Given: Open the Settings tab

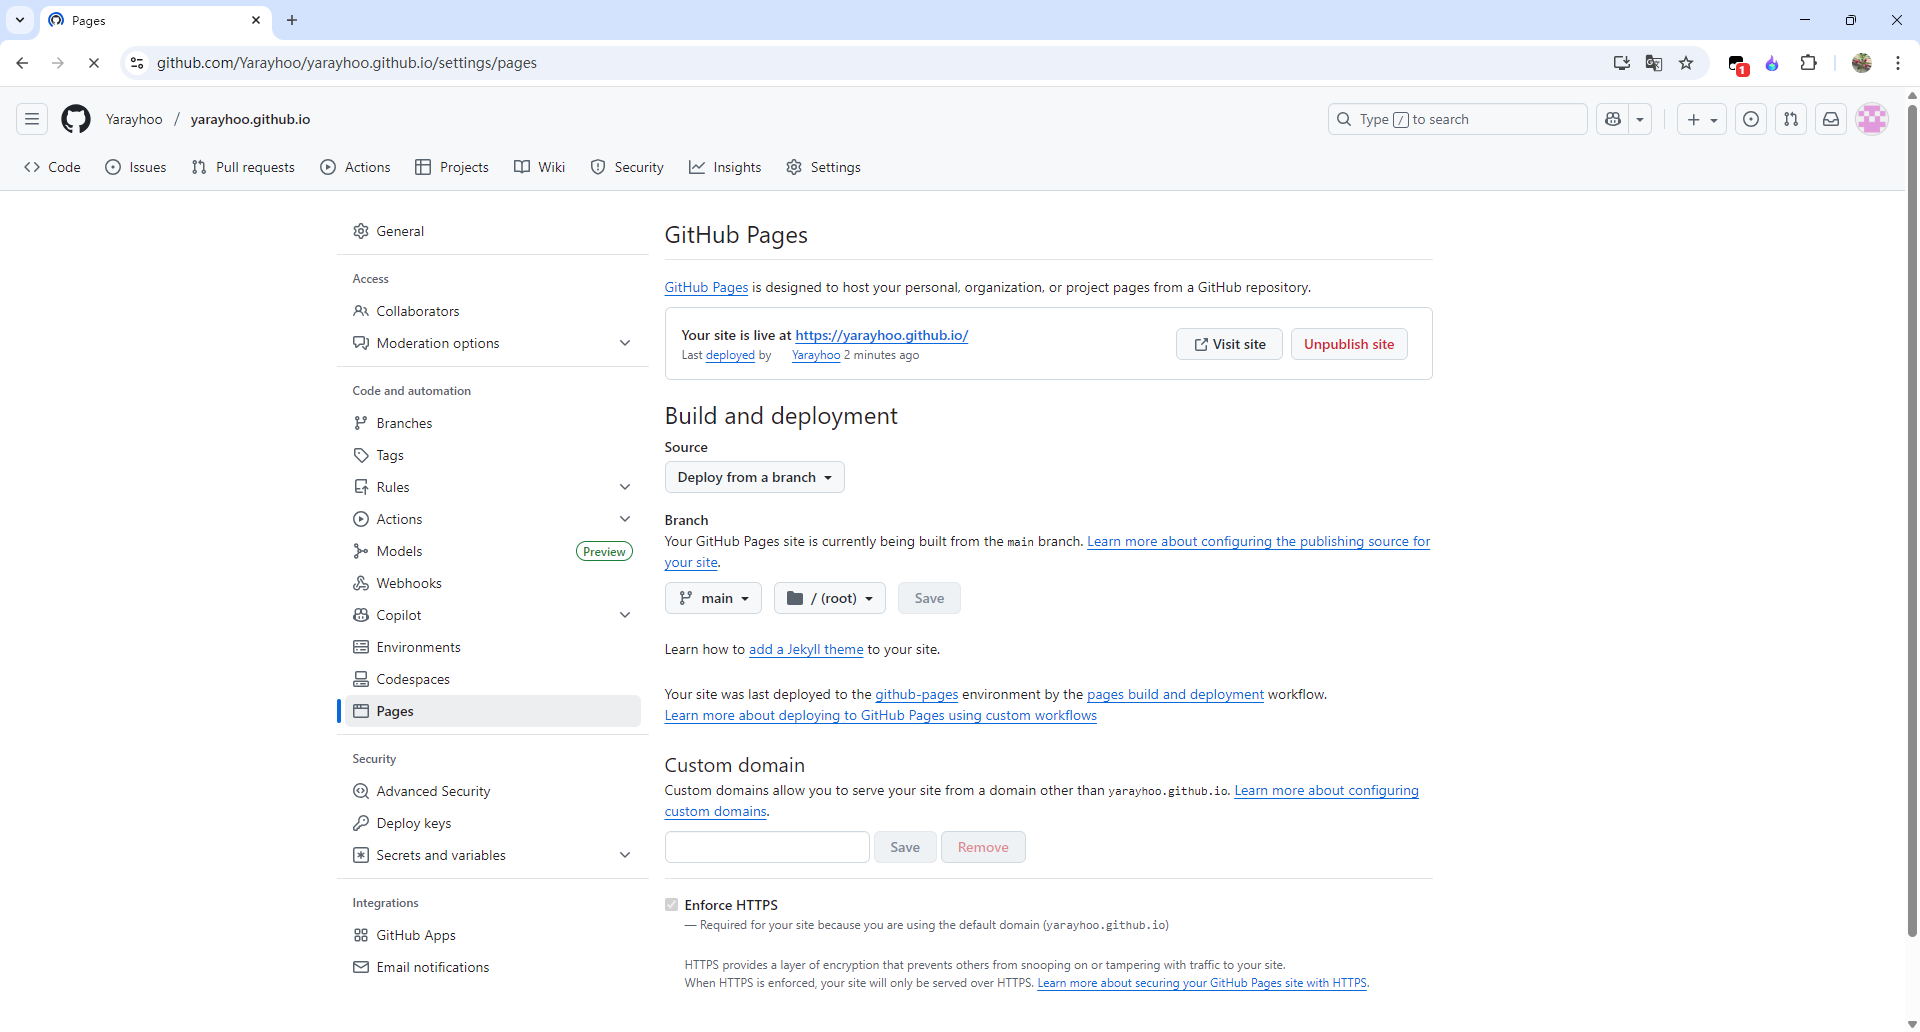Looking at the screenshot, I should [x=824, y=167].
